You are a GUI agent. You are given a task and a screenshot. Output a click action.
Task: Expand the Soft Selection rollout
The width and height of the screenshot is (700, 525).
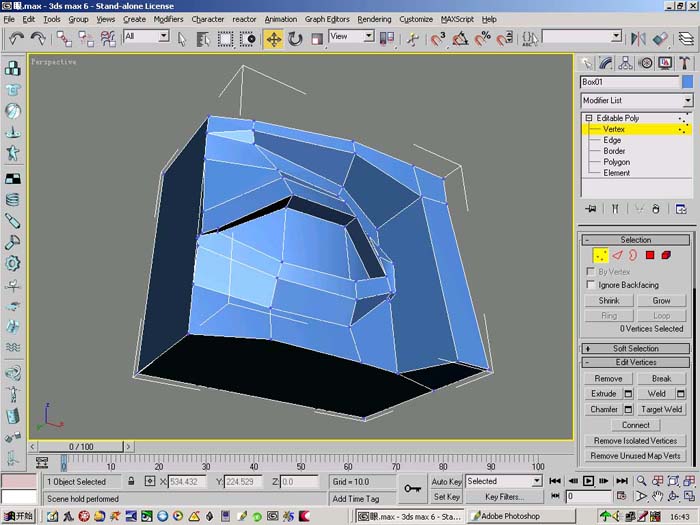[x=635, y=348]
